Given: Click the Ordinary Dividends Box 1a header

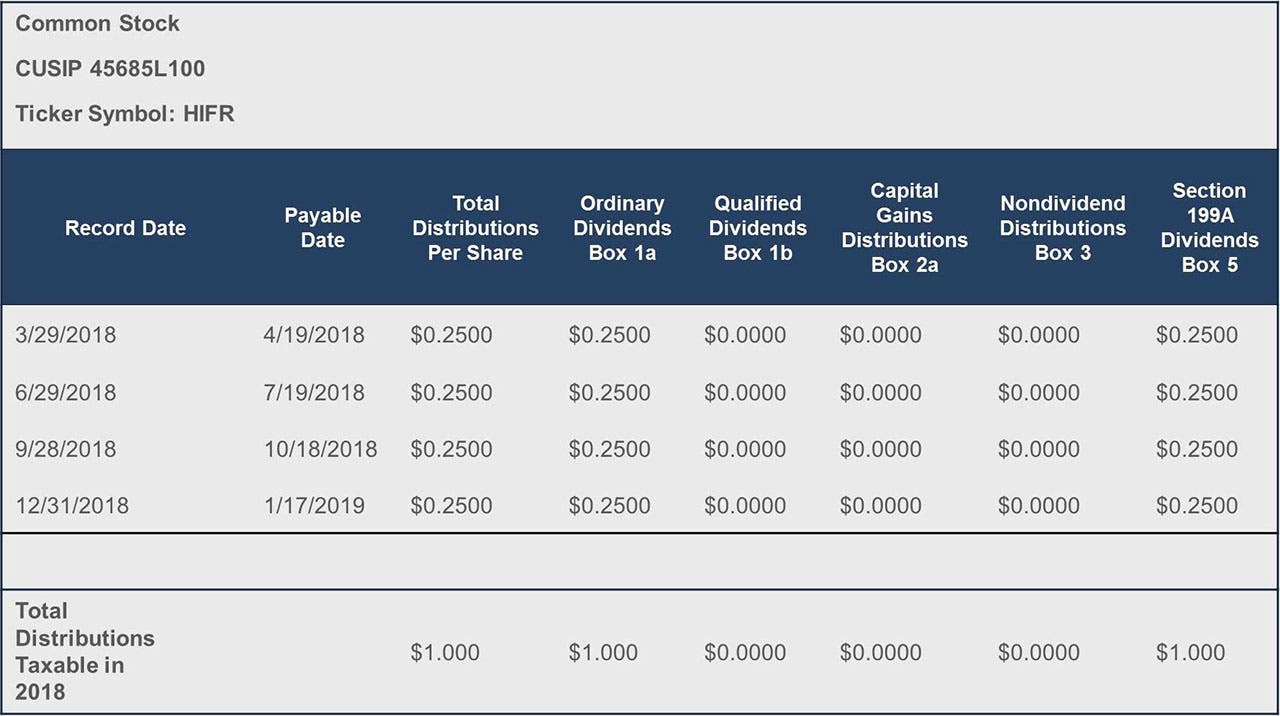Looking at the screenshot, I should (622, 228).
